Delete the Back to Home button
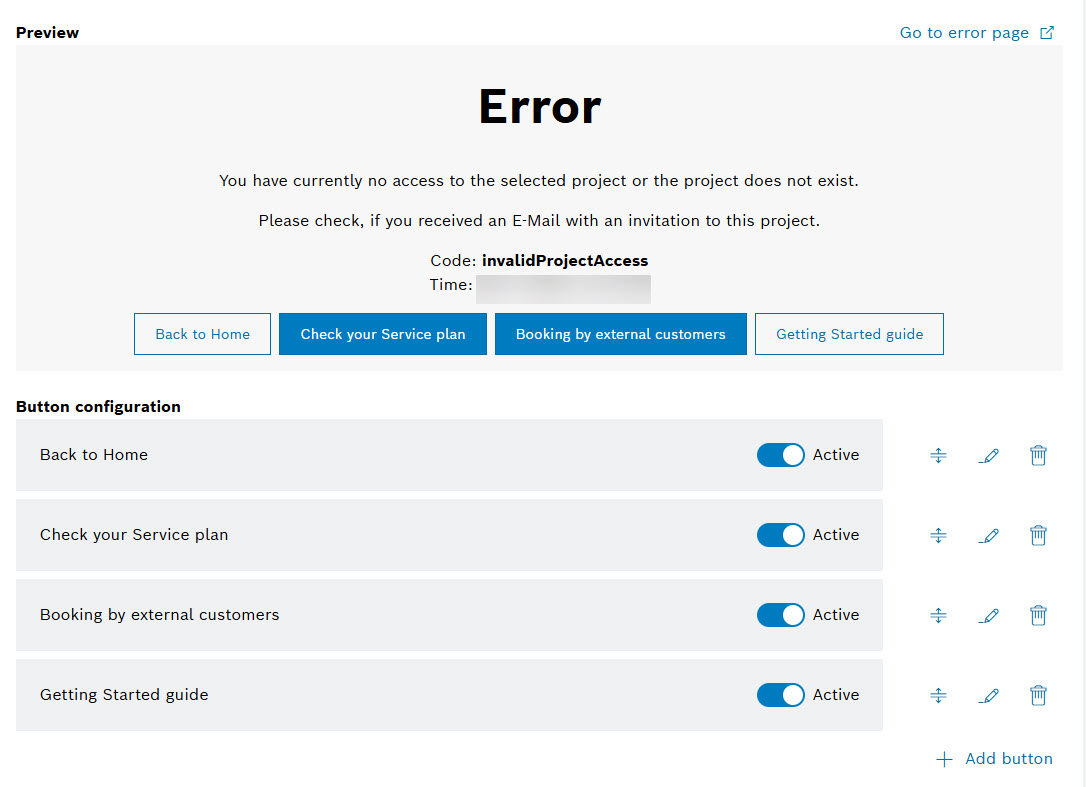 (x=1039, y=456)
